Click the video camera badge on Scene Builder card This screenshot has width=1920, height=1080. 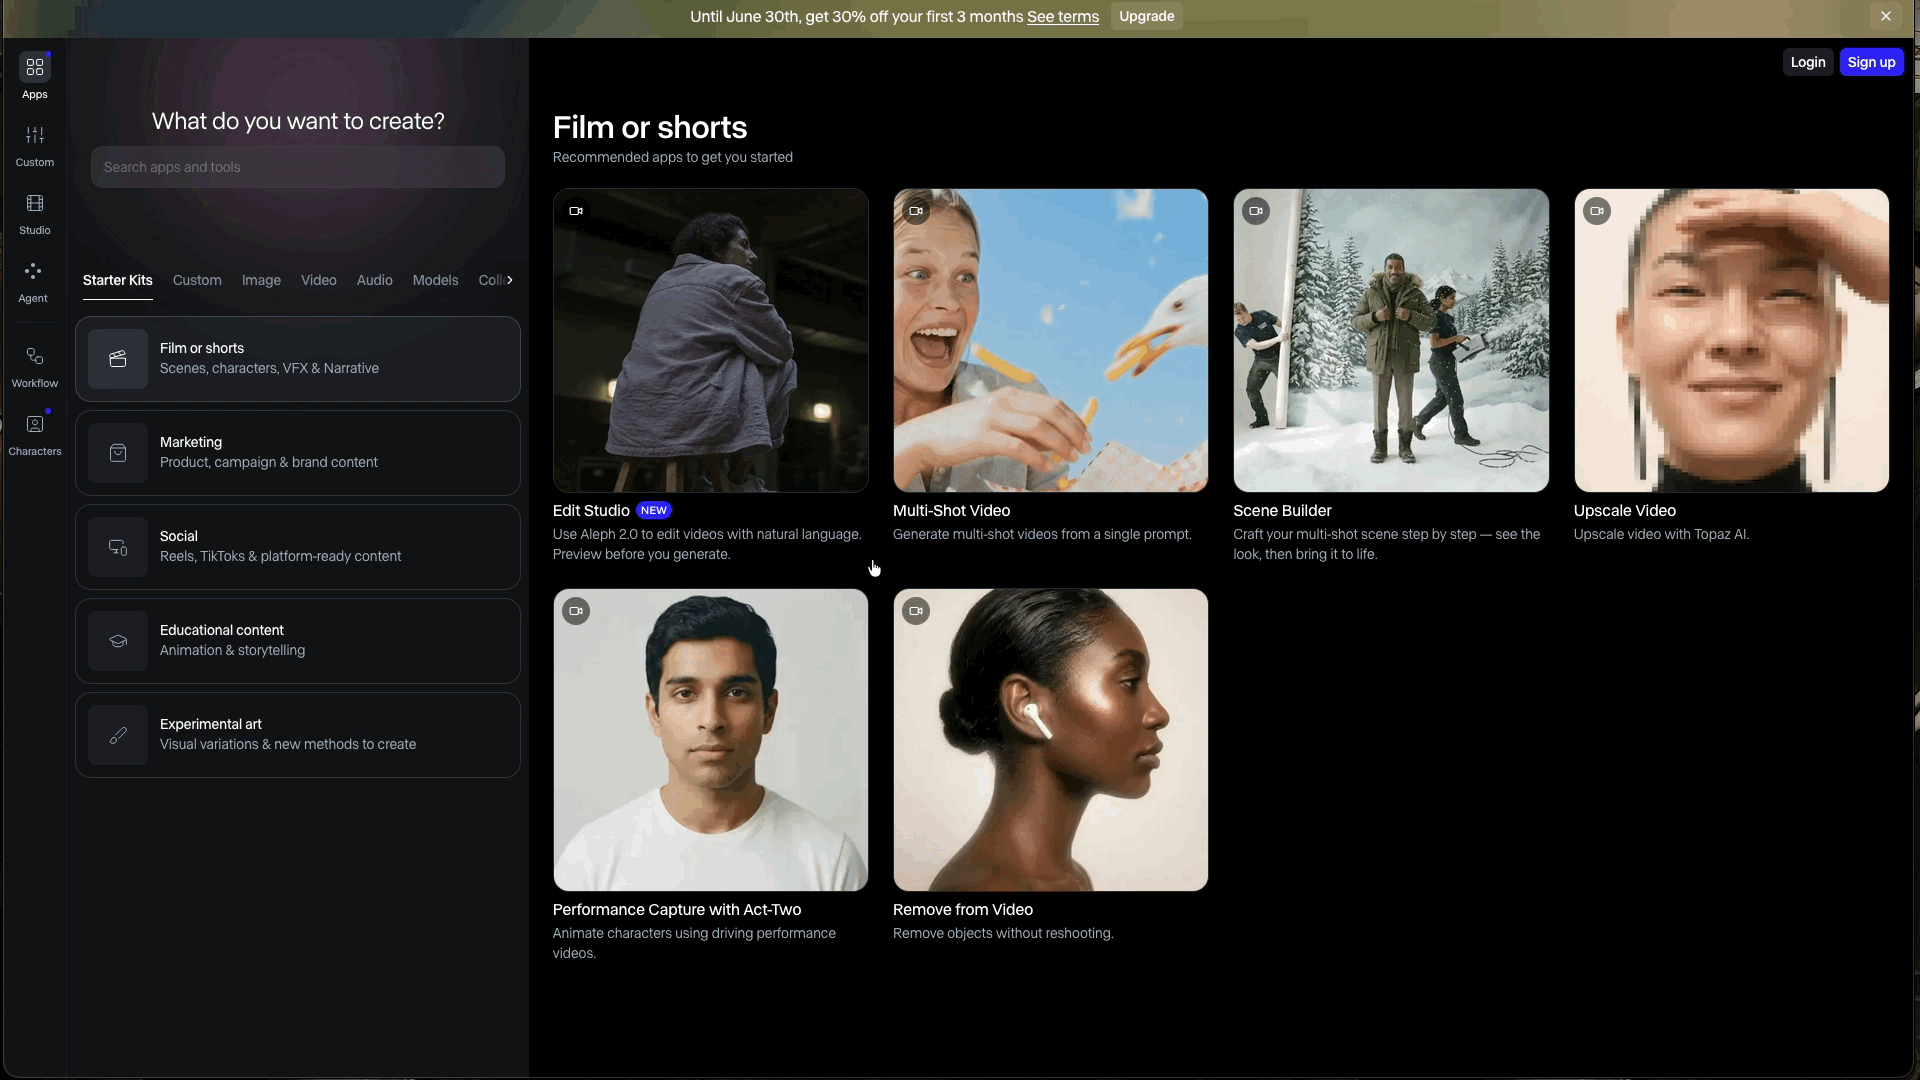pyautogui.click(x=1256, y=211)
